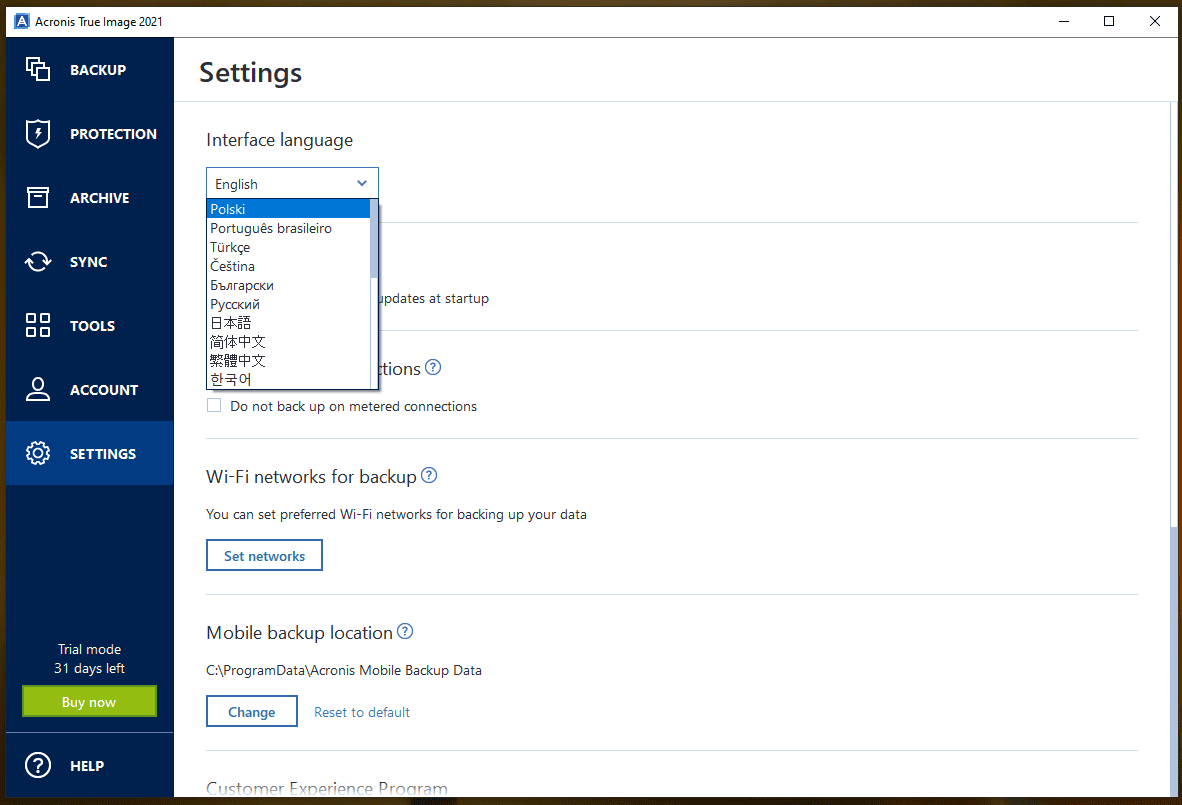
Task: Click the Tools grid icon
Action: [38, 326]
